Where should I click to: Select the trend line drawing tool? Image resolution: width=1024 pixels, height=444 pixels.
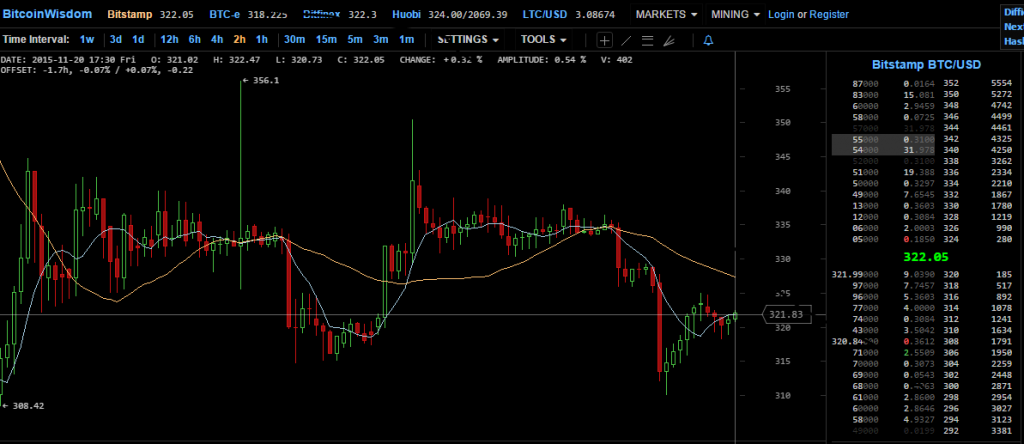(x=626, y=40)
